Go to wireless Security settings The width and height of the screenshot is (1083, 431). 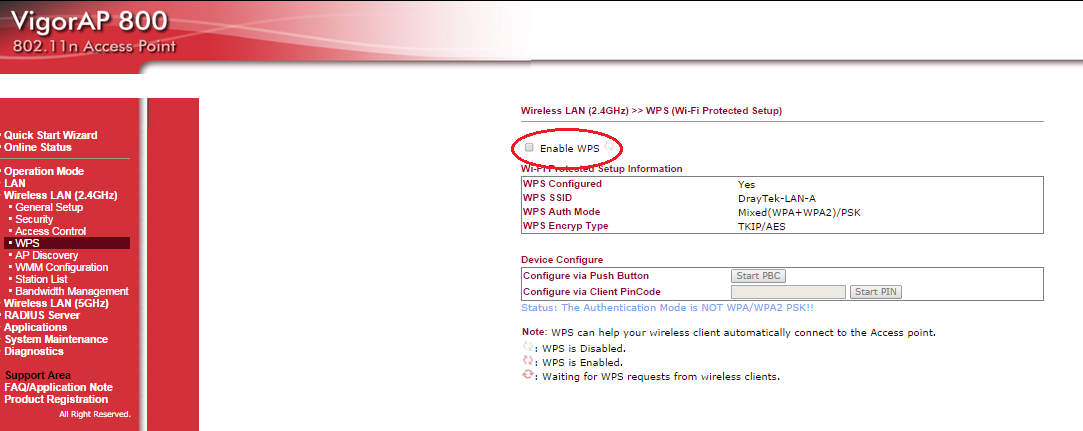(34, 219)
